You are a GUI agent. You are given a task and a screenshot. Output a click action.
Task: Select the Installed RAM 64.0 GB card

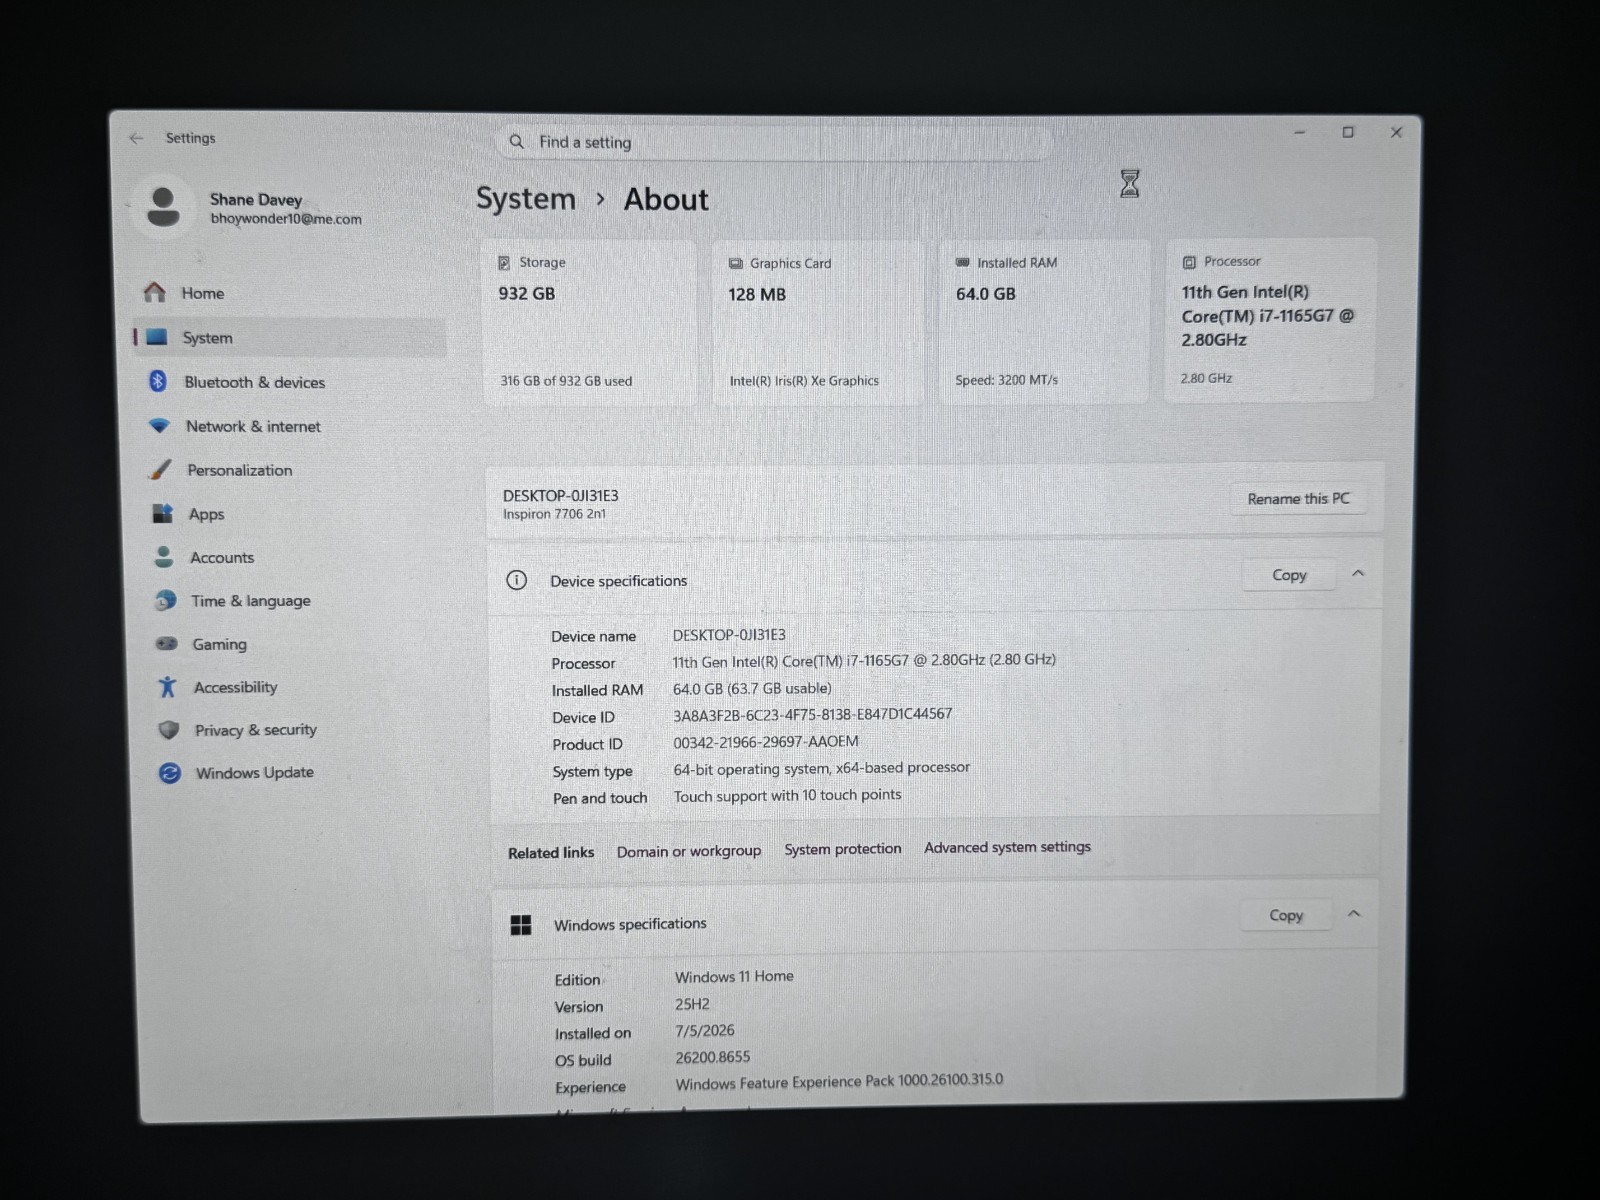[x=1044, y=321]
